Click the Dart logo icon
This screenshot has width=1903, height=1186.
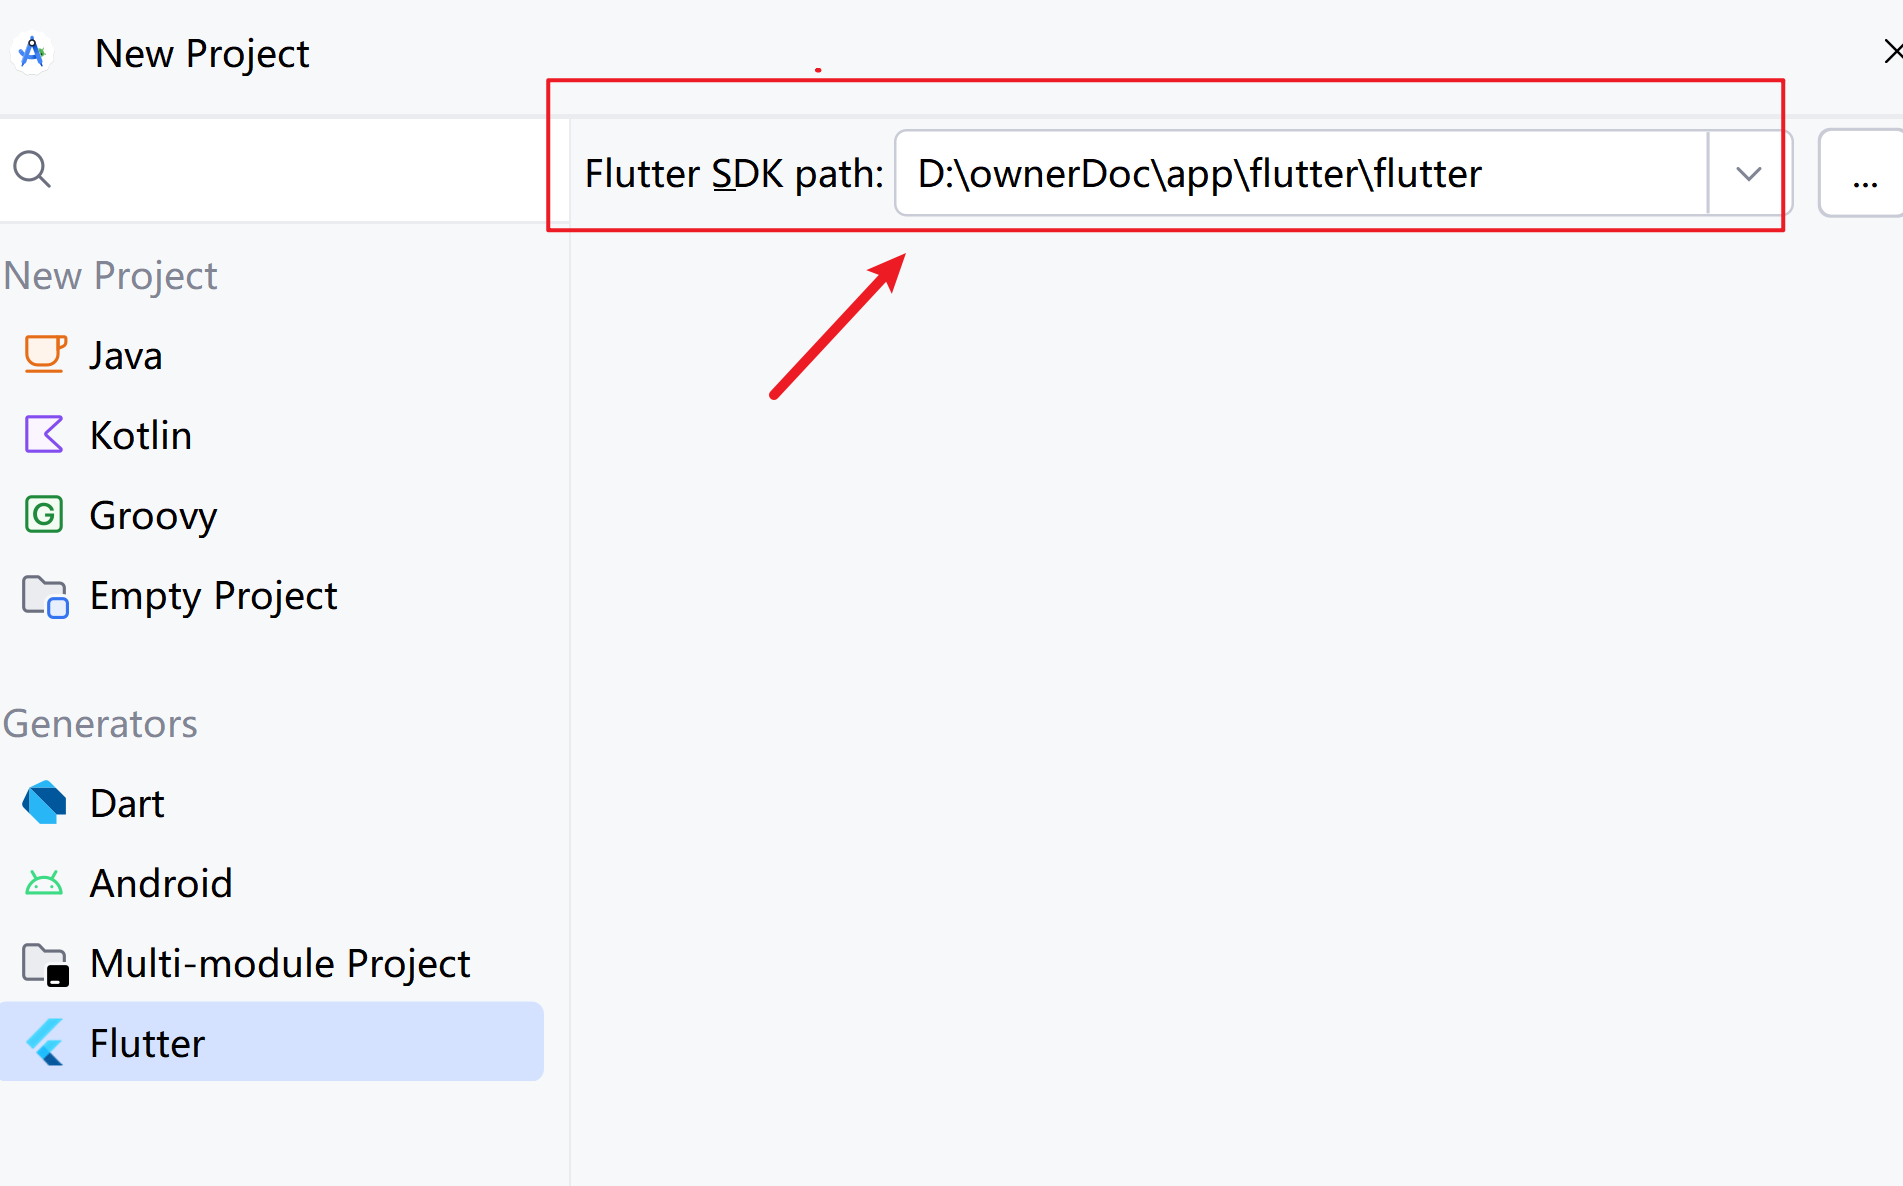[45, 803]
